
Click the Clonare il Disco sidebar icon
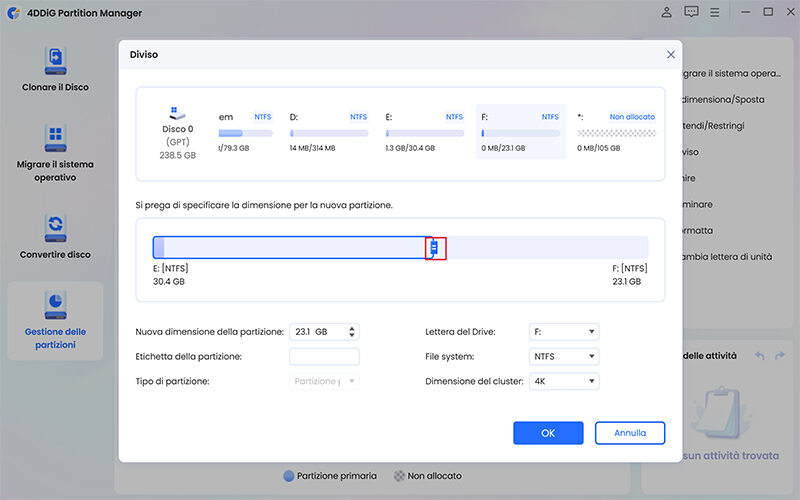point(55,61)
